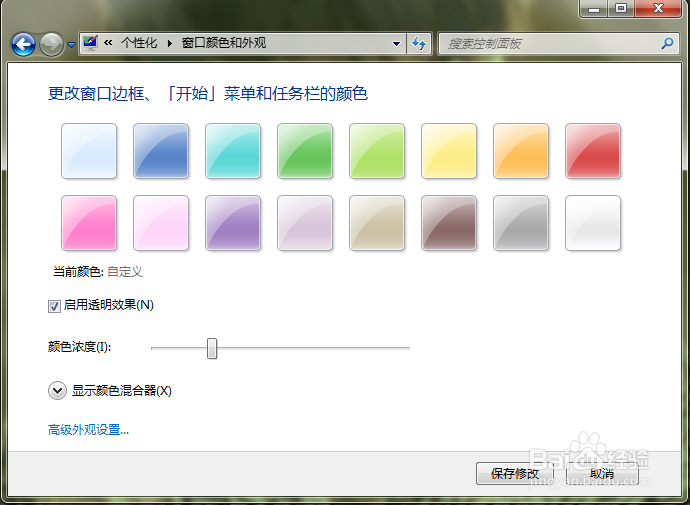The image size is (690, 505).
Task: Open the recent pages dropdown beside the nav arrows
Action: (72, 44)
